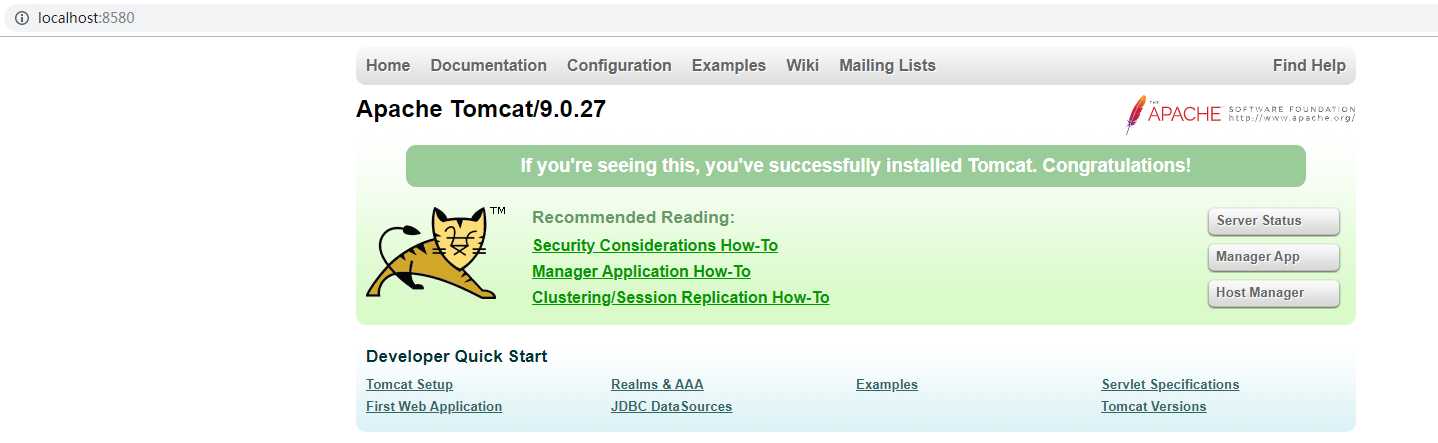
Task: Click Find Help in the navigation bar
Action: point(1309,66)
